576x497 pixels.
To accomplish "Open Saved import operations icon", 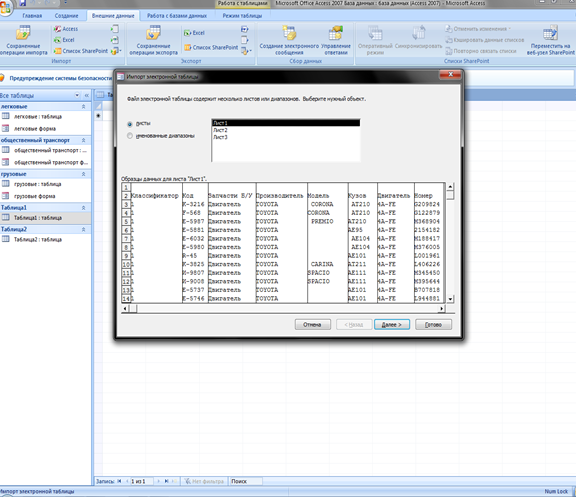I will click(x=23, y=33).
